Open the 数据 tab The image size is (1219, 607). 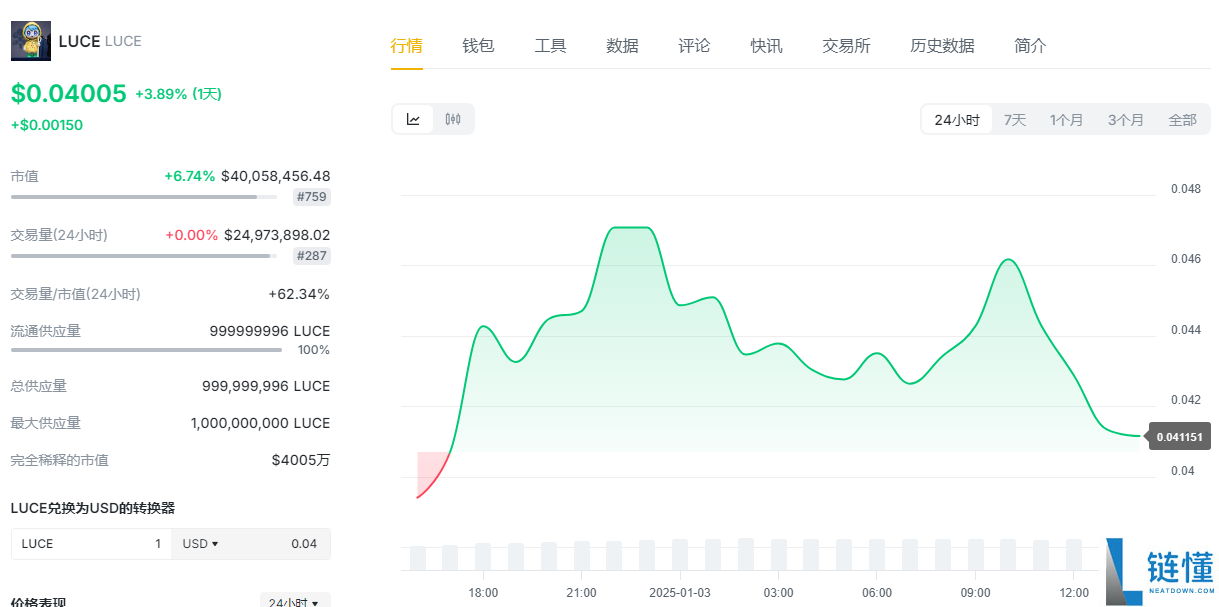click(622, 46)
